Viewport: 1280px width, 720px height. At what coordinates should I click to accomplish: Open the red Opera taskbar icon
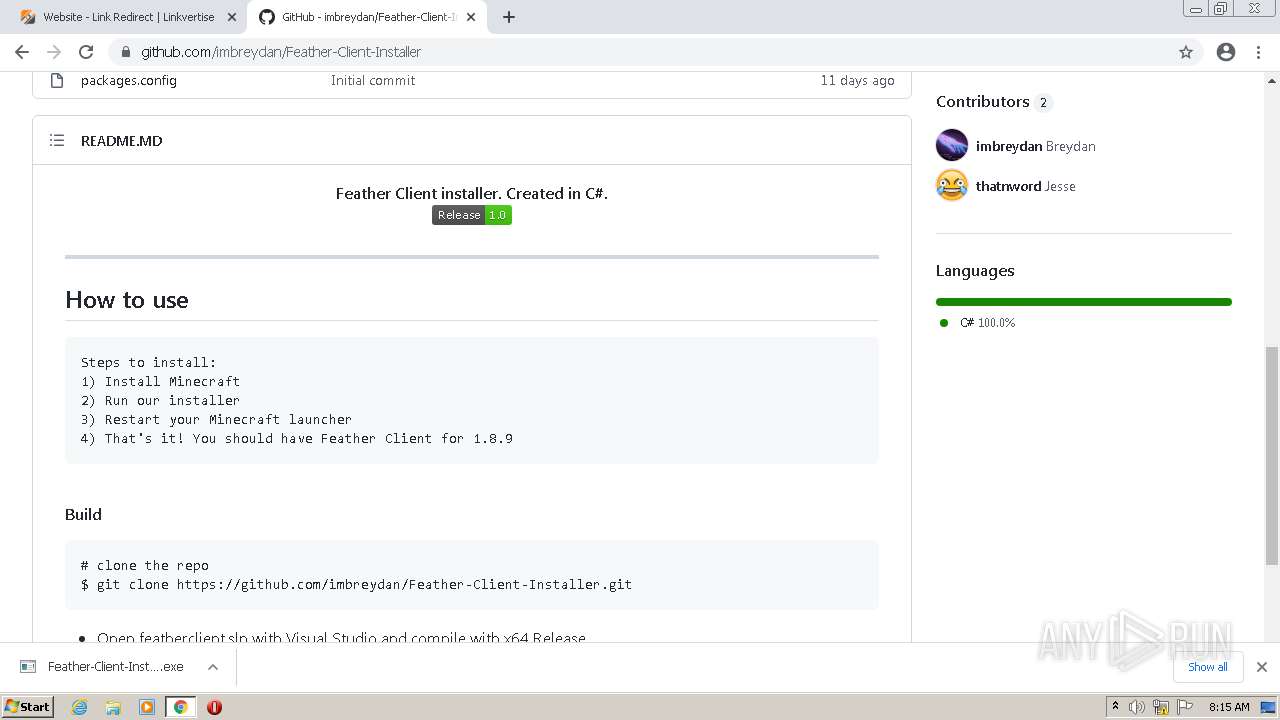point(214,707)
